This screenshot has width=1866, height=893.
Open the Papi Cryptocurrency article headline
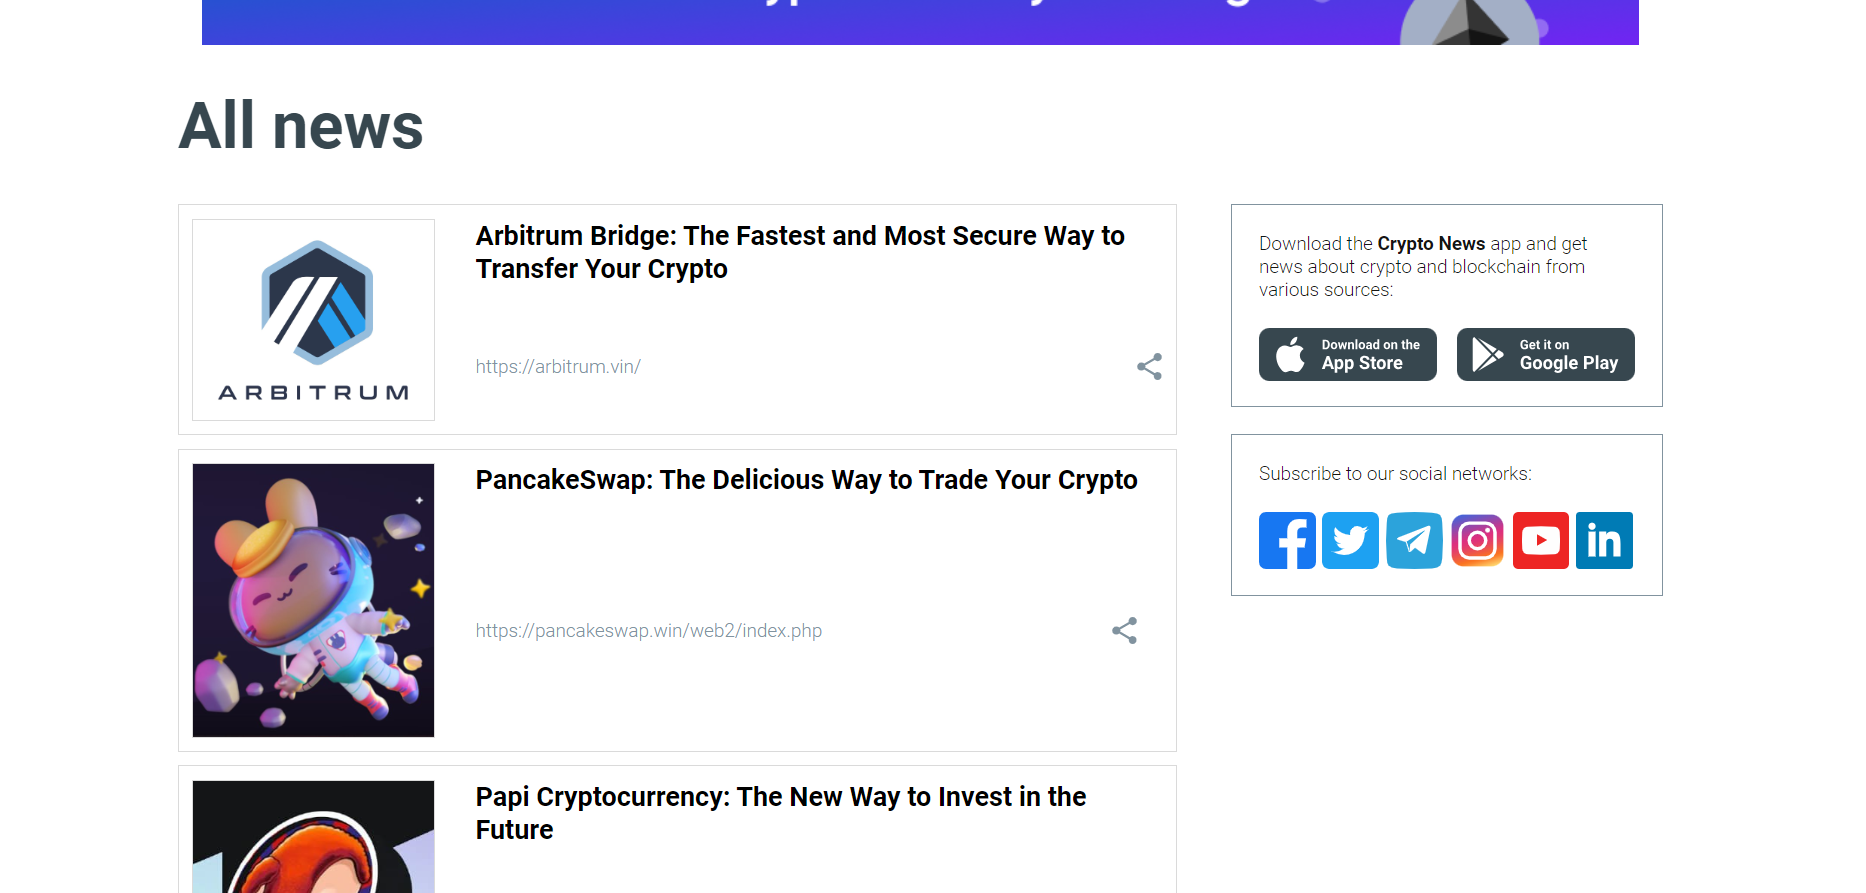pos(780,813)
